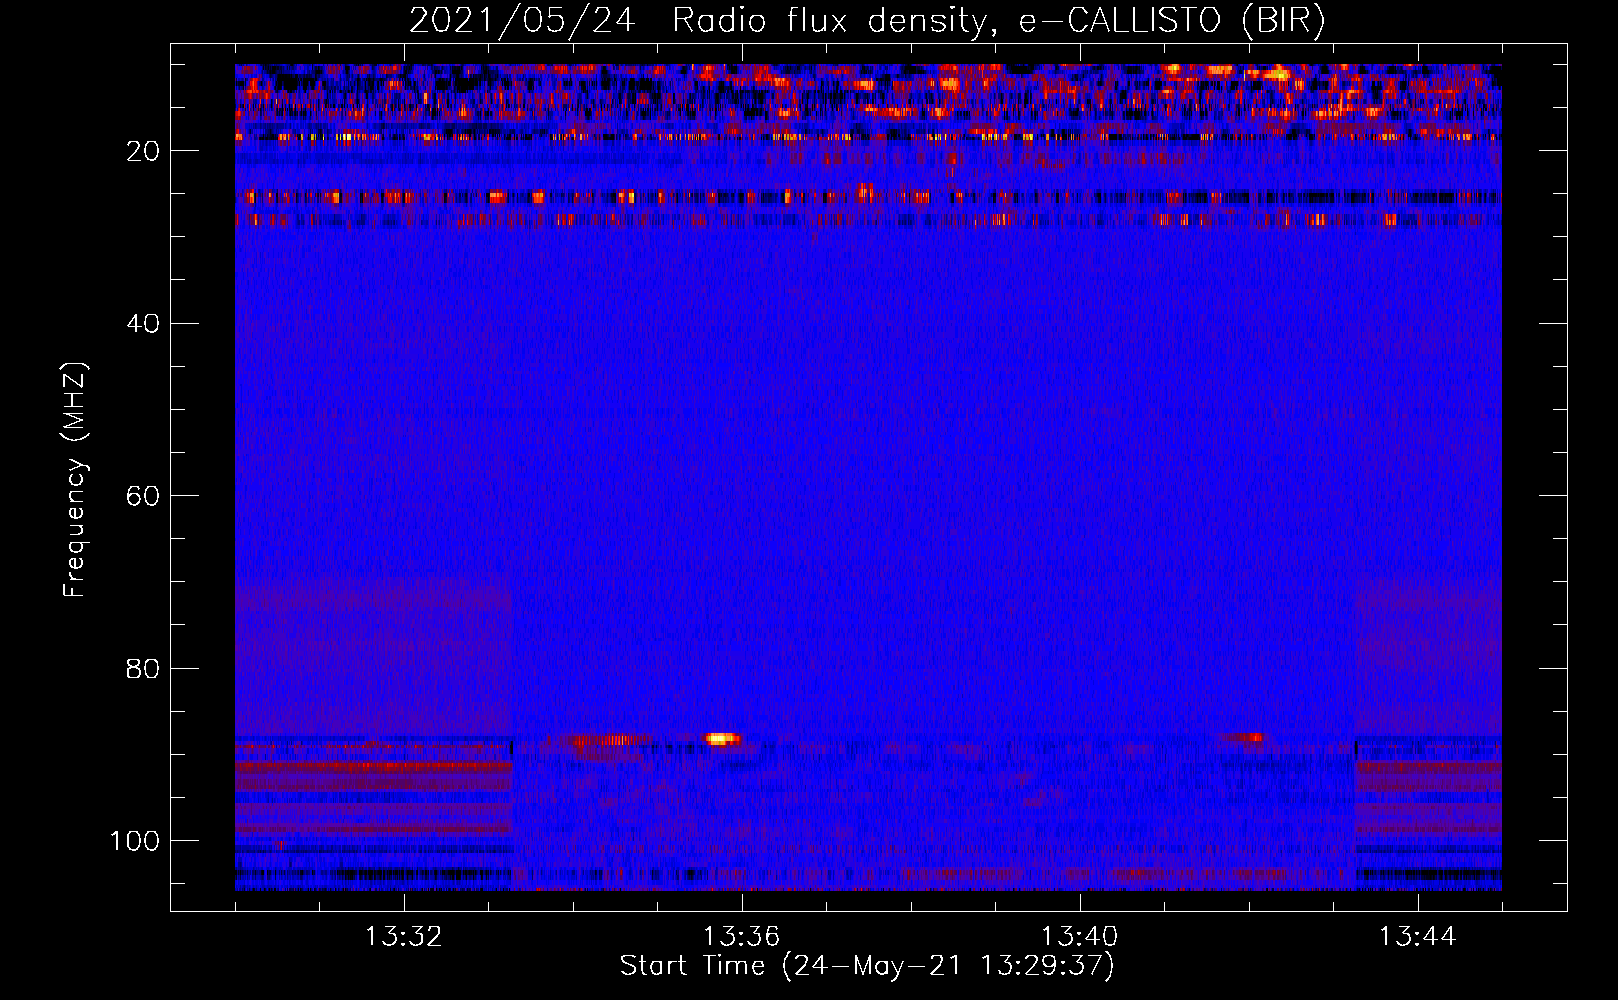Click the bright yellow burst near 13:36
Viewport: 1618px width, 1000px height.
[722, 739]
